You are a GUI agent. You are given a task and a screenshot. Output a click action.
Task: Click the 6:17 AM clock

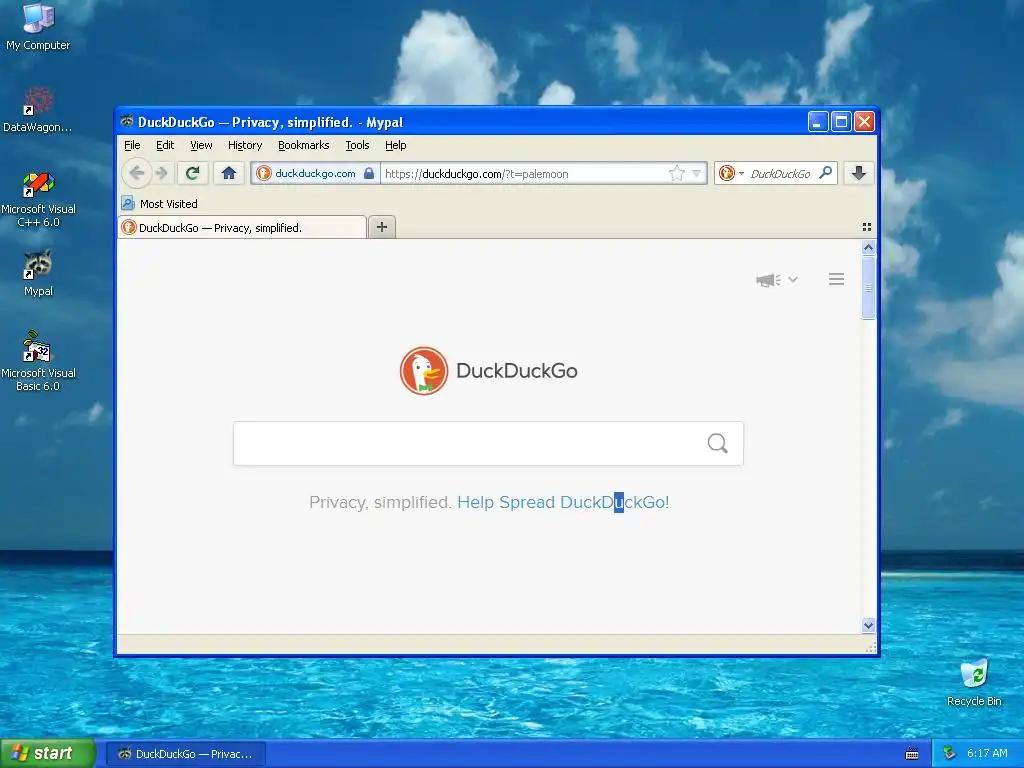click(x=987, y=754)
